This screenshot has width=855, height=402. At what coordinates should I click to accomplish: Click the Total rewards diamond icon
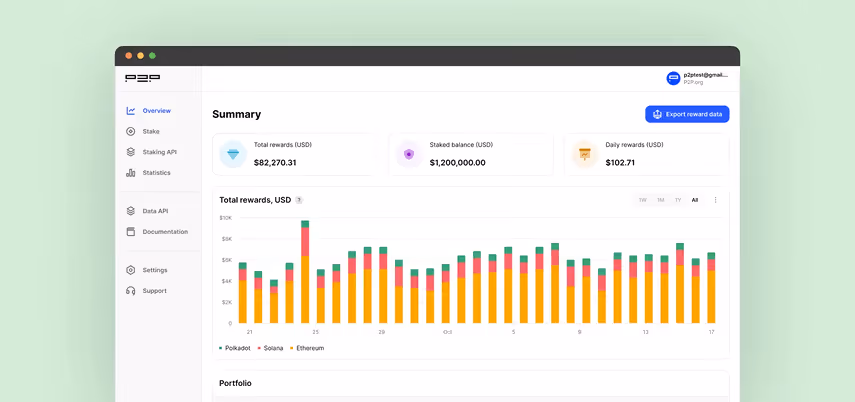point(233,154)
